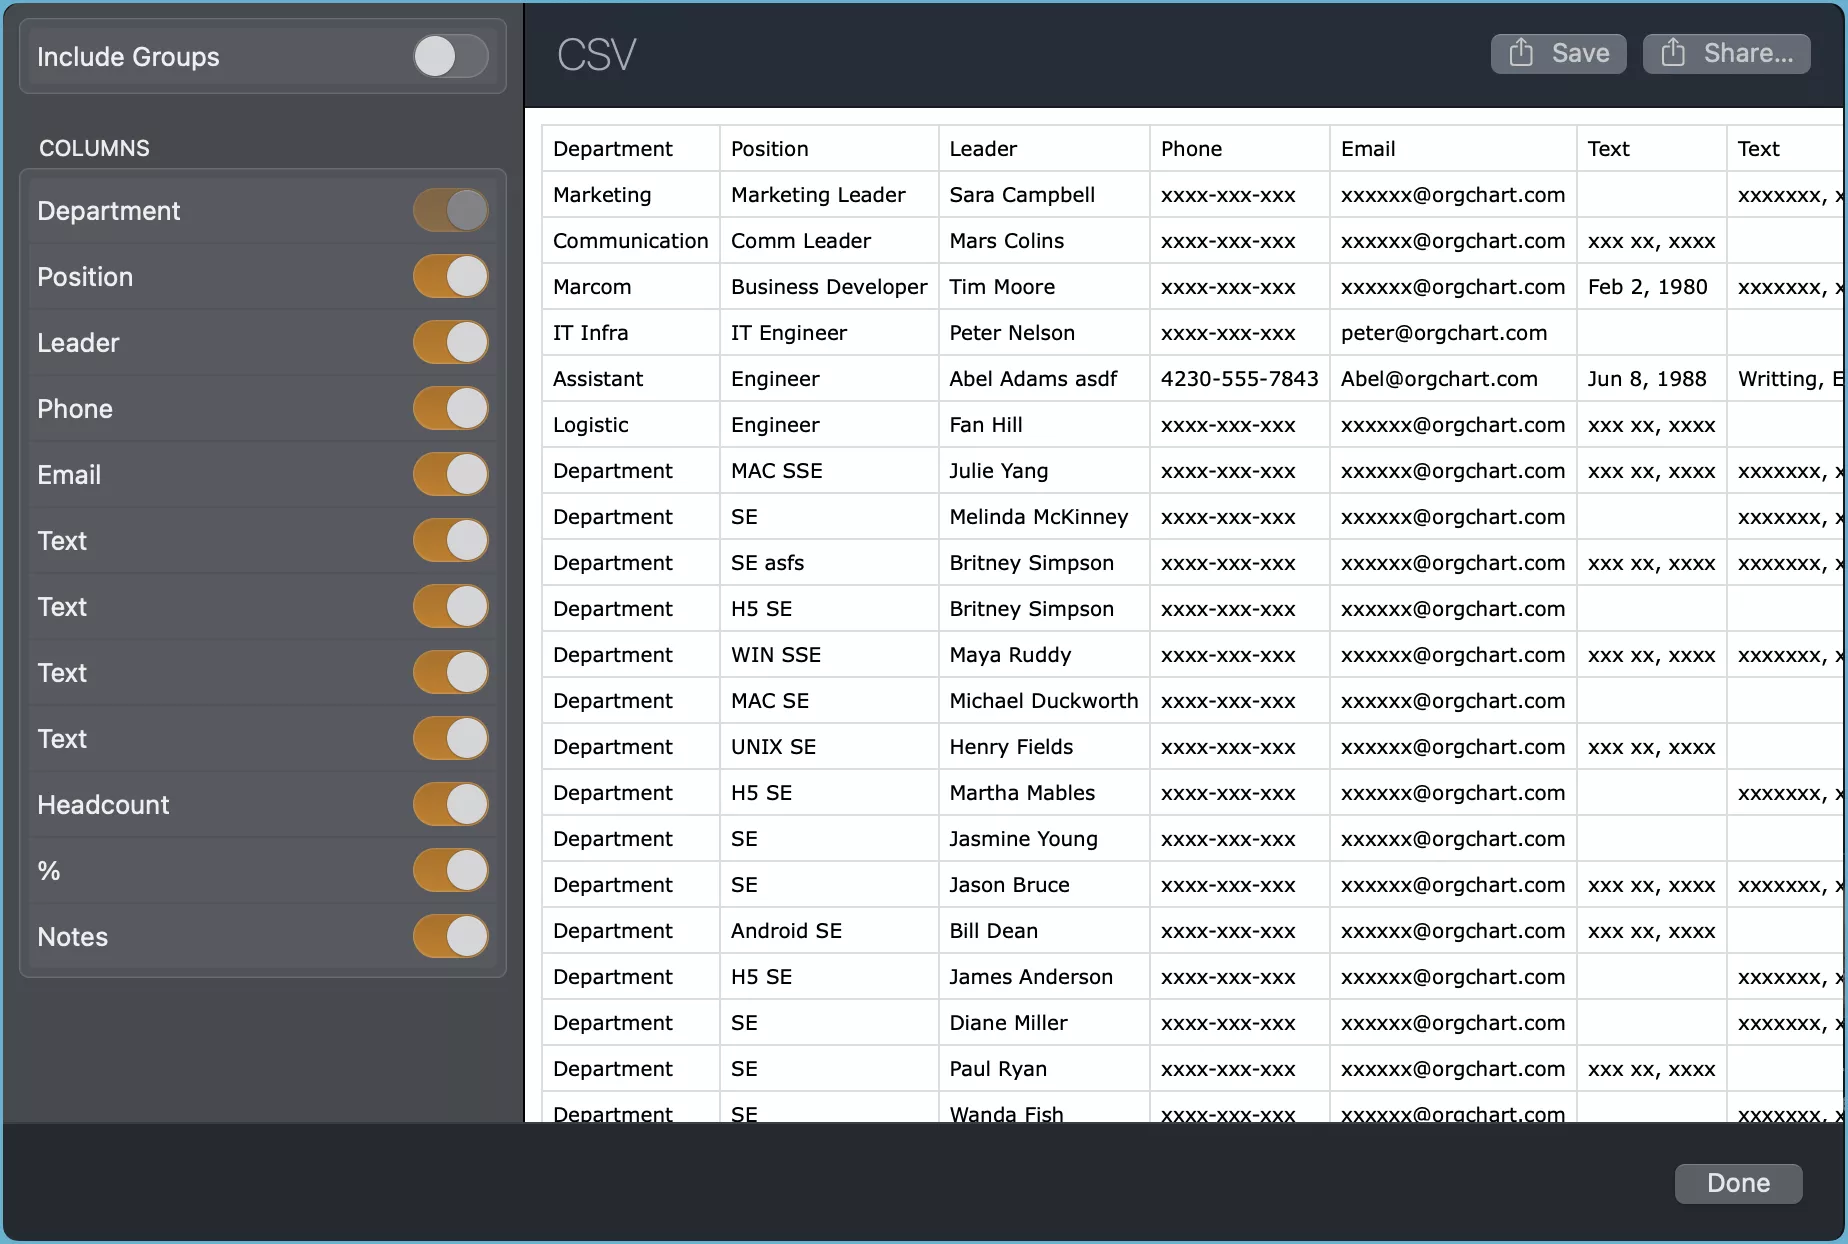Select the Email column header cell
This screenshot has height=1244, width=1848.
[x=1453, y=149]
